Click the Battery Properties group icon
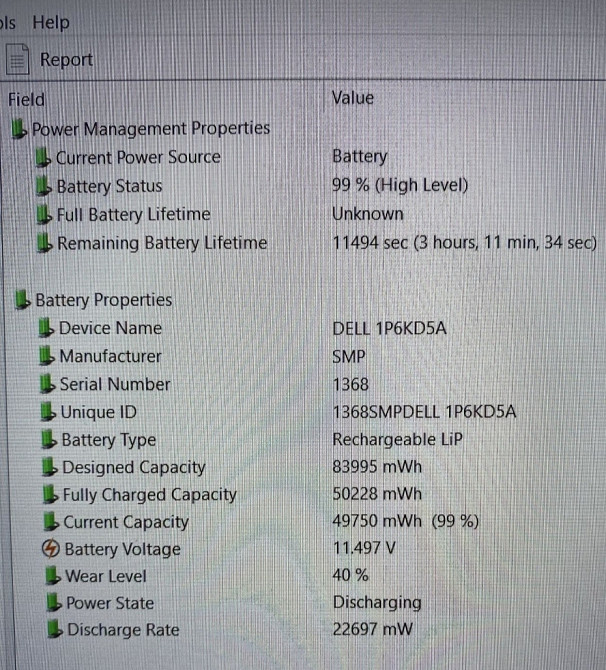Viewport: 606px width, 670px height. click(x=23, y=300)
